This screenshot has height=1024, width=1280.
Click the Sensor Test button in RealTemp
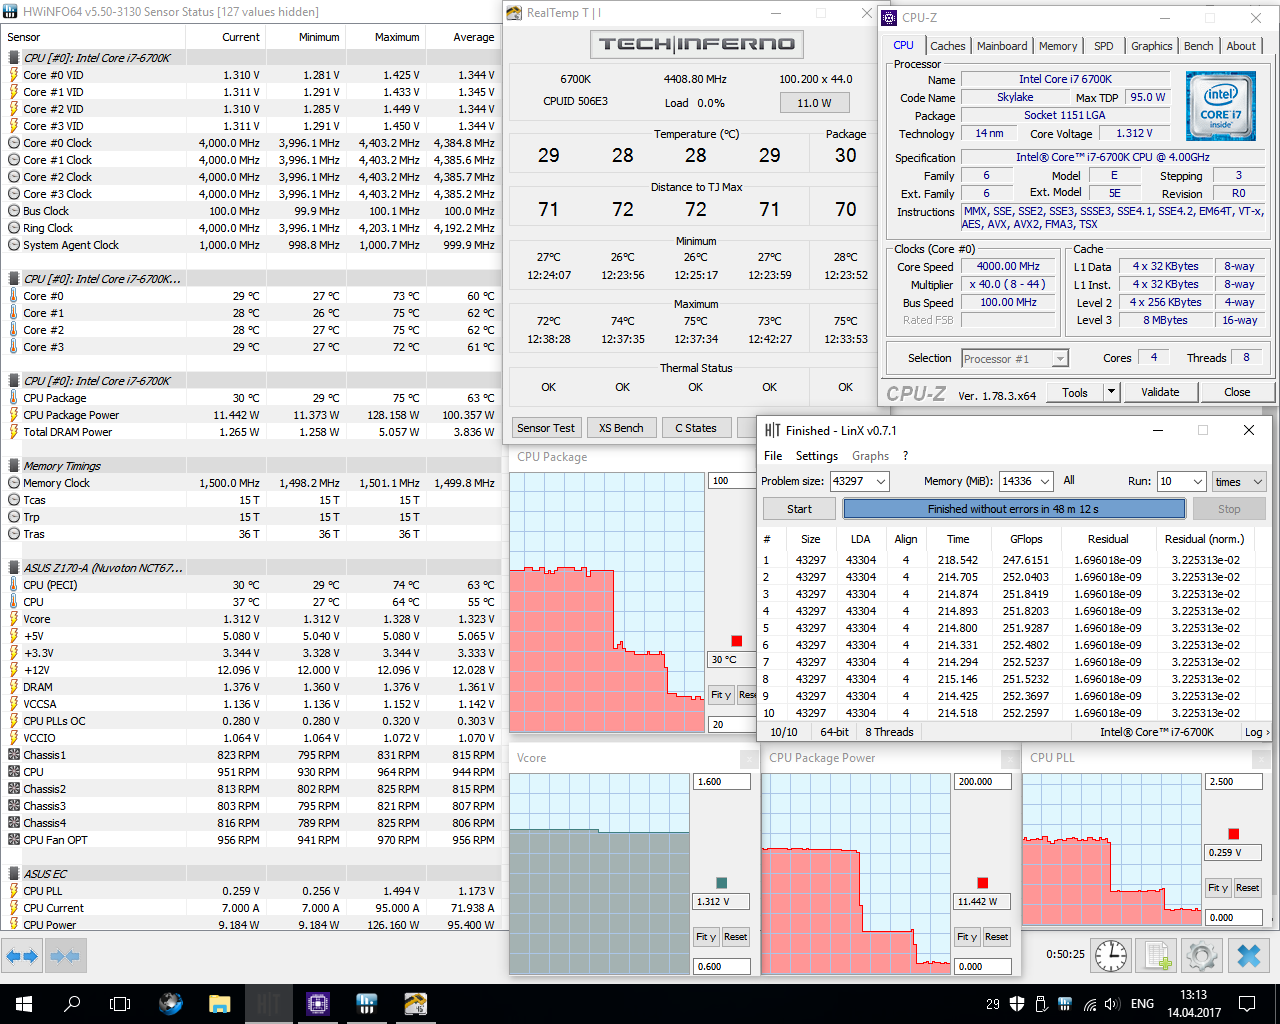click(546, 428)
